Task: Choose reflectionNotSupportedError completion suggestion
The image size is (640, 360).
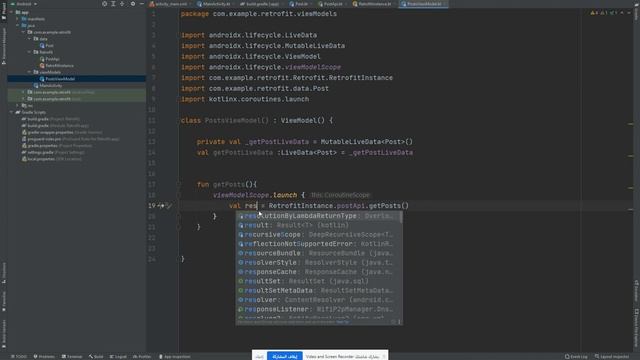Action: point(318,244)
